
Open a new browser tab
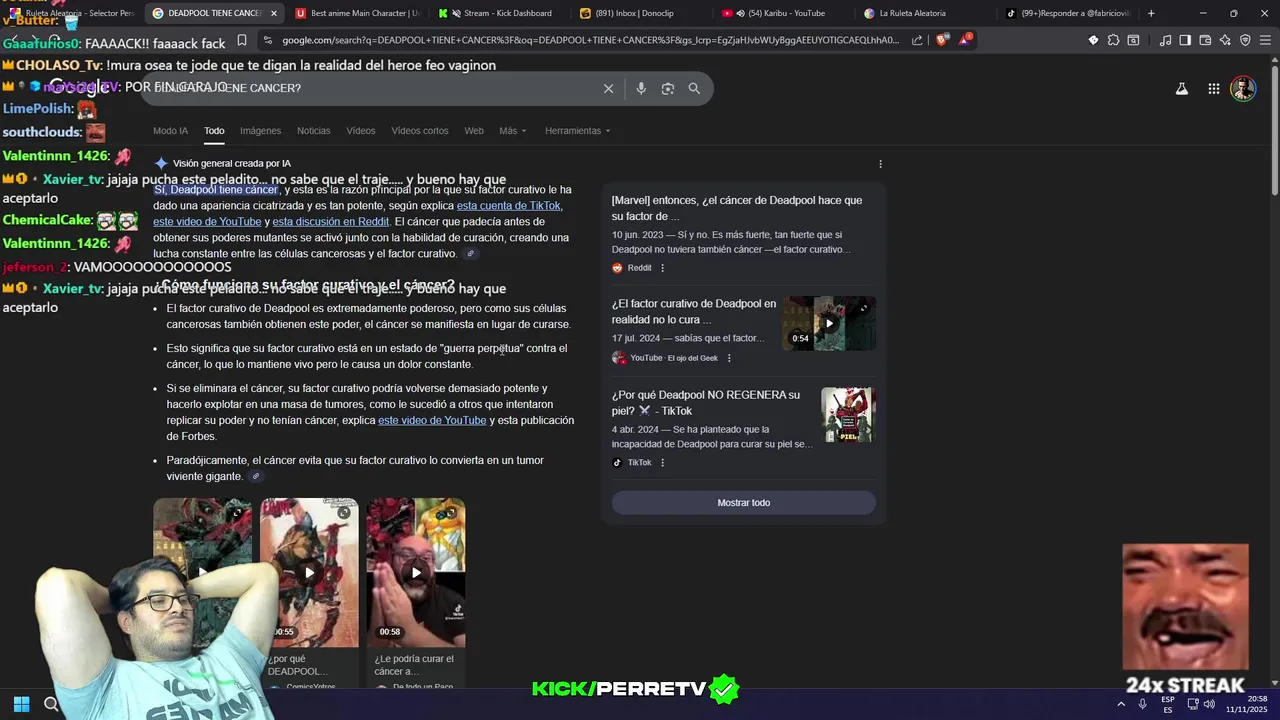coord(1151,13)
